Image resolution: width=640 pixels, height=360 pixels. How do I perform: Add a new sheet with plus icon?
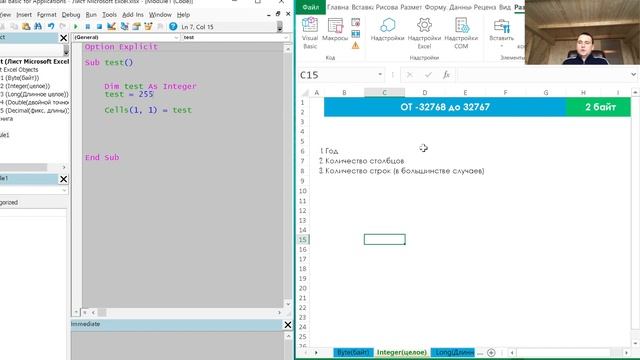[x=491, y=352]
